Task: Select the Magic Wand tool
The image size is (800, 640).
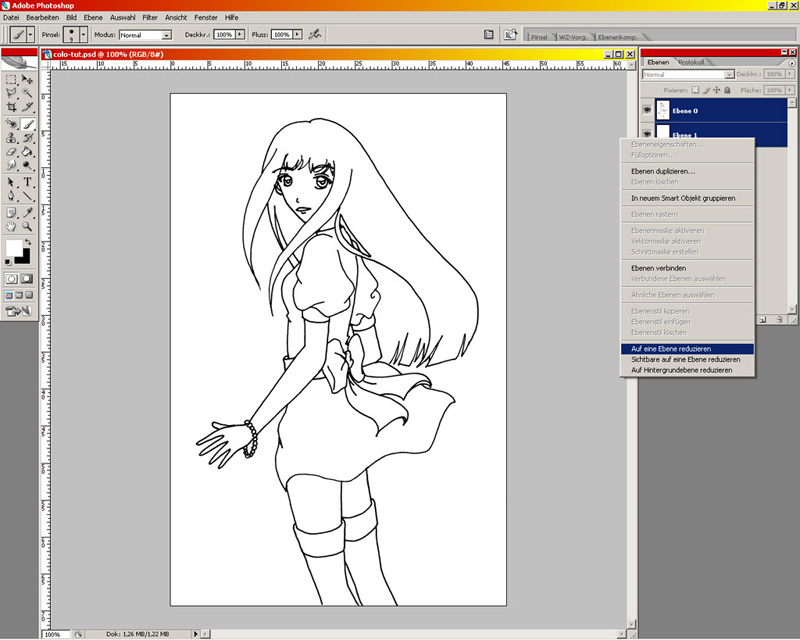Action: pyautogui.click(x=28, y=93)
